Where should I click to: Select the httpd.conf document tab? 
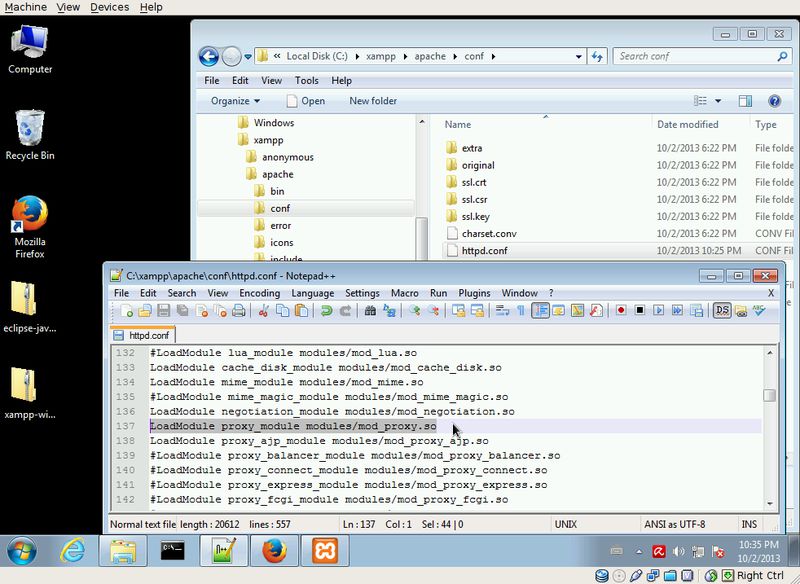142,335
